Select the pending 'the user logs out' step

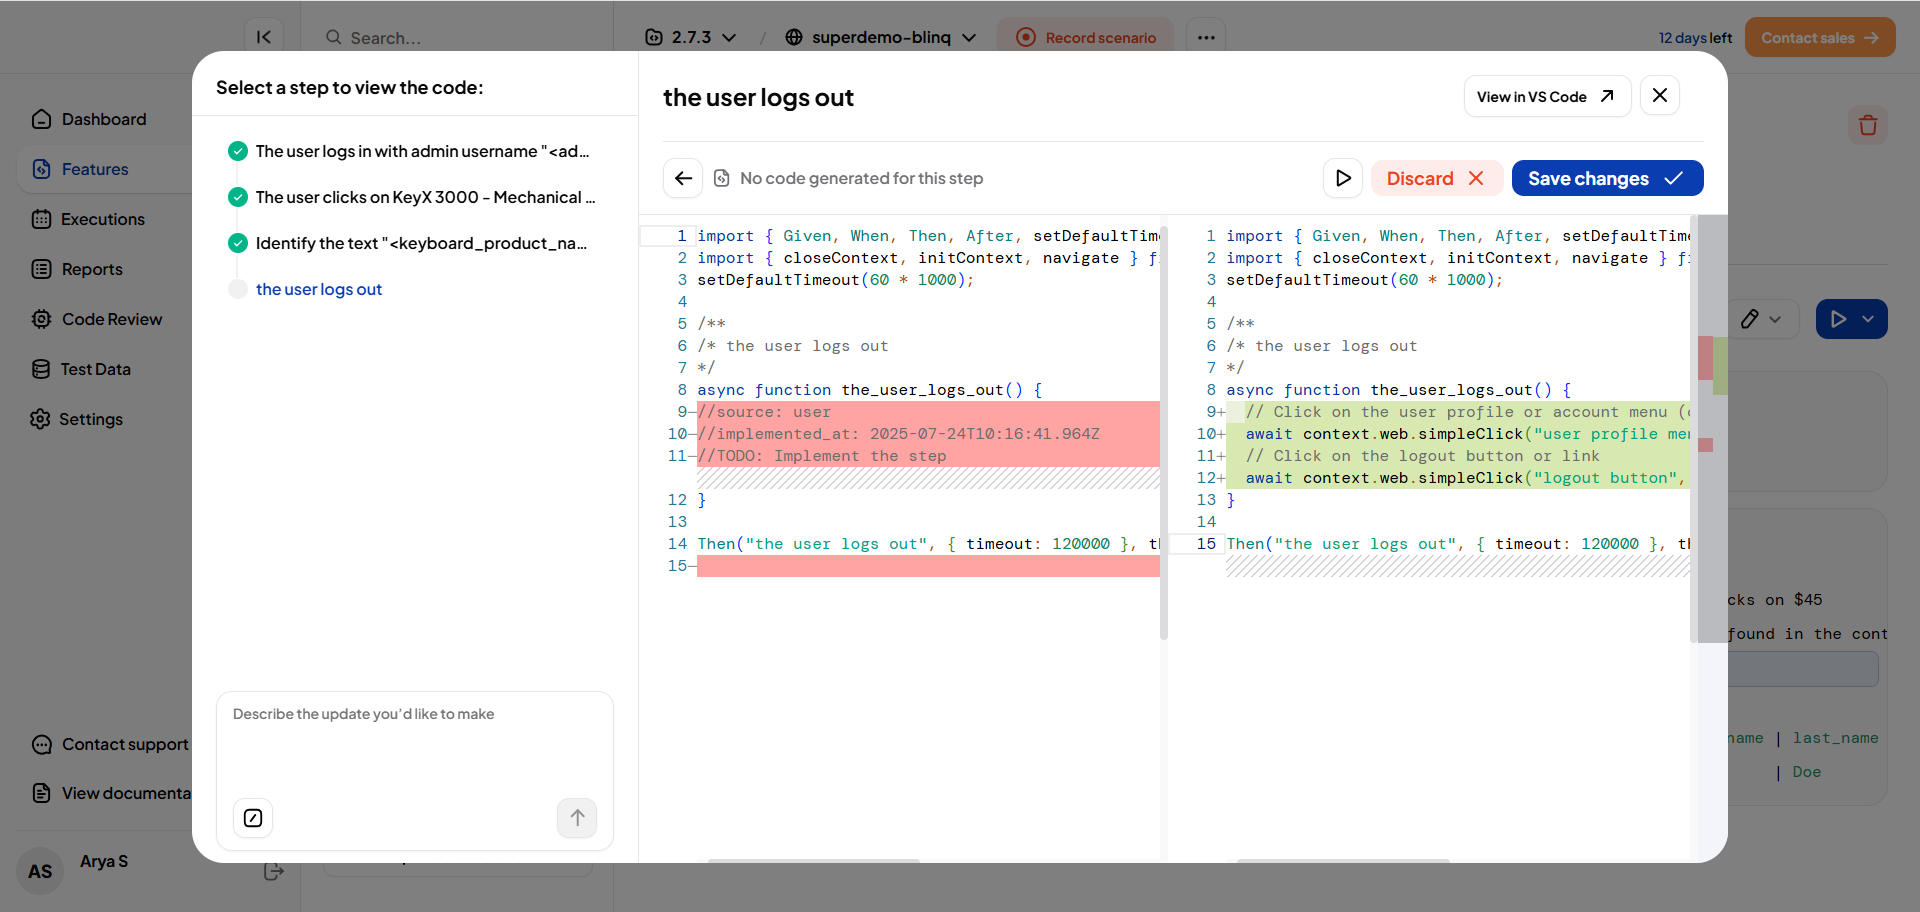pos(318,289)
